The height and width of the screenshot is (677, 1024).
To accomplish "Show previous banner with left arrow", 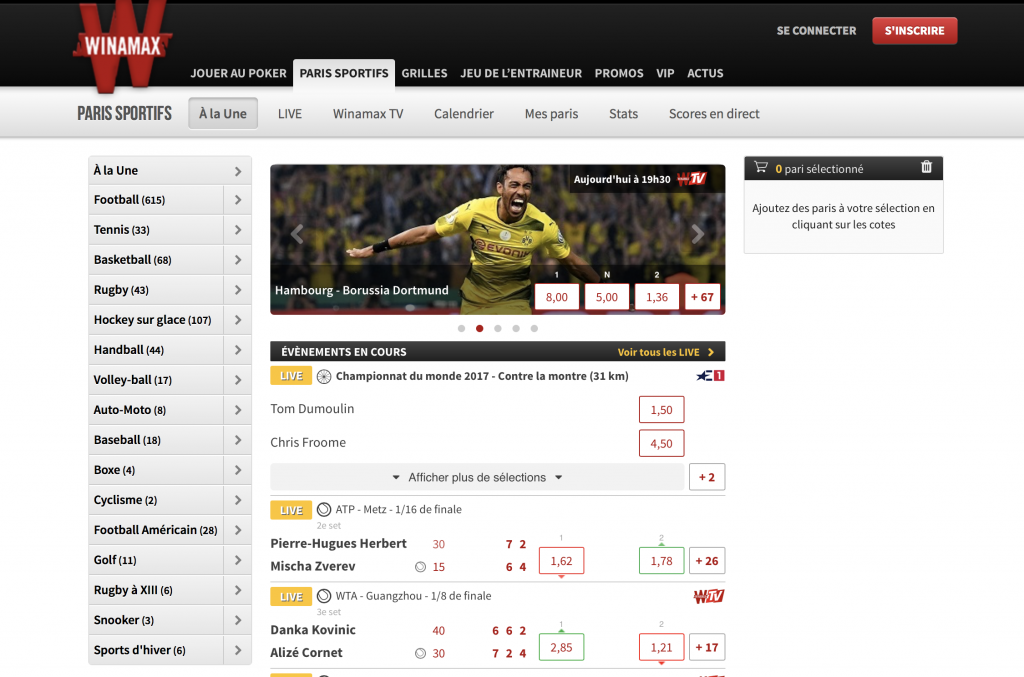I will [297, 234].
